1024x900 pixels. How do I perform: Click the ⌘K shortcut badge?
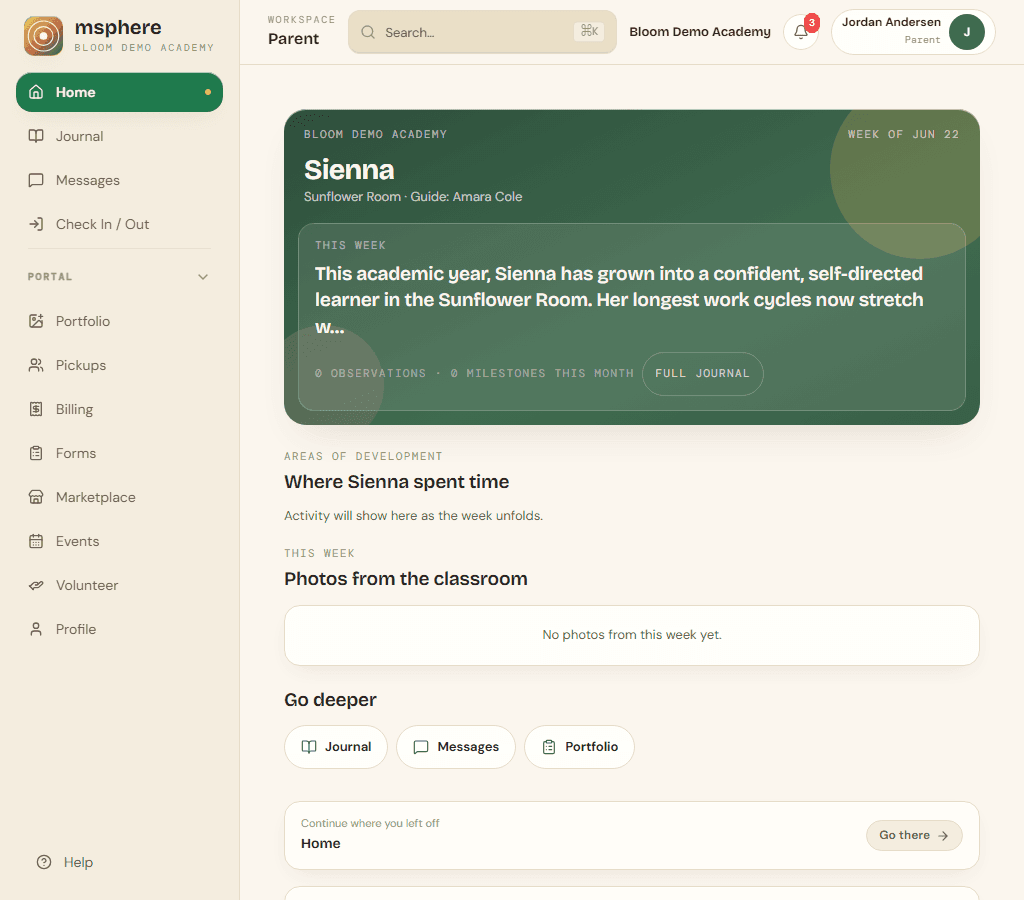point(589,31)
